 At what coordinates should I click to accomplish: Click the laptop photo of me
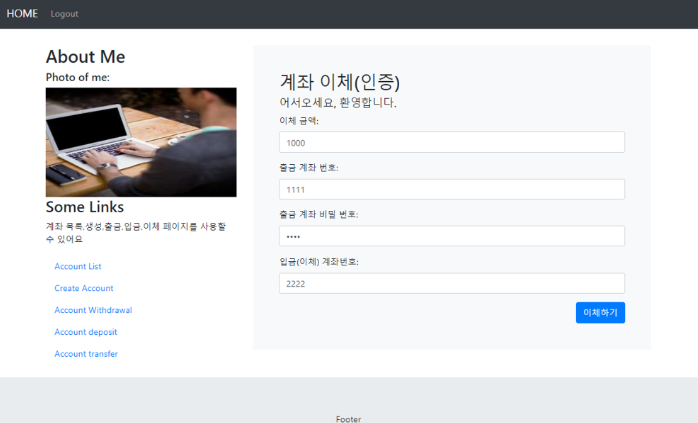click(141, 142)
